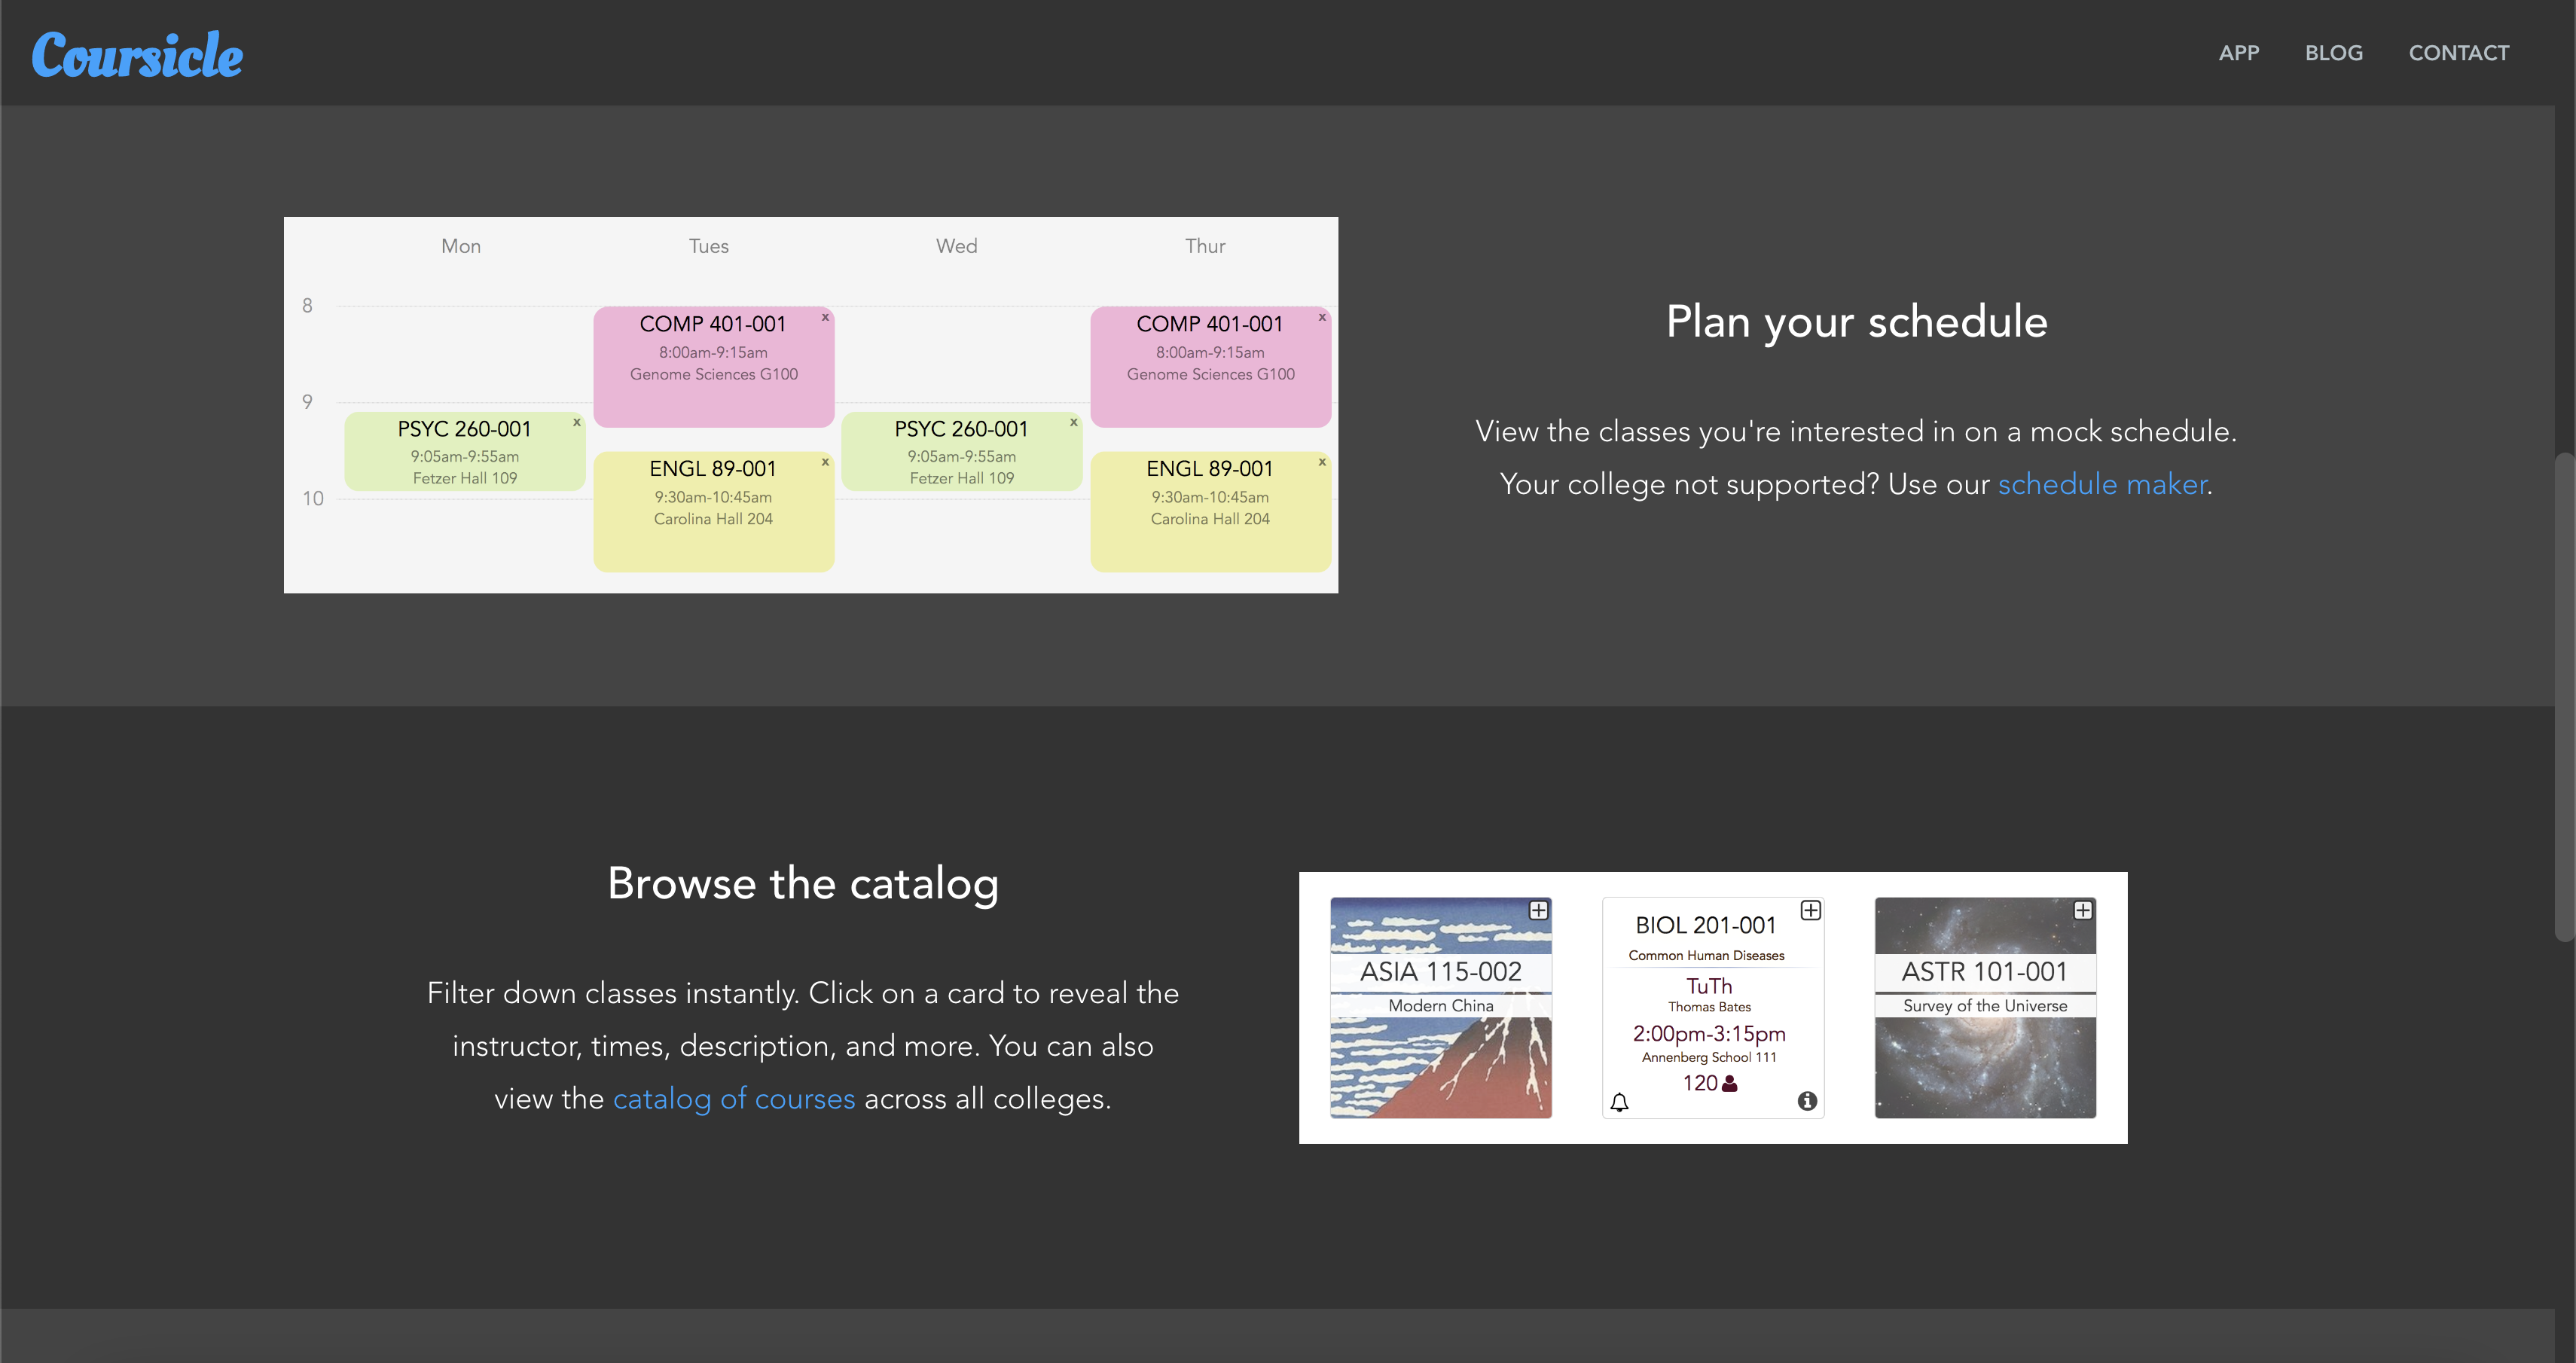Click the seat count person icon next to 120

(x=1730, y=1084)
